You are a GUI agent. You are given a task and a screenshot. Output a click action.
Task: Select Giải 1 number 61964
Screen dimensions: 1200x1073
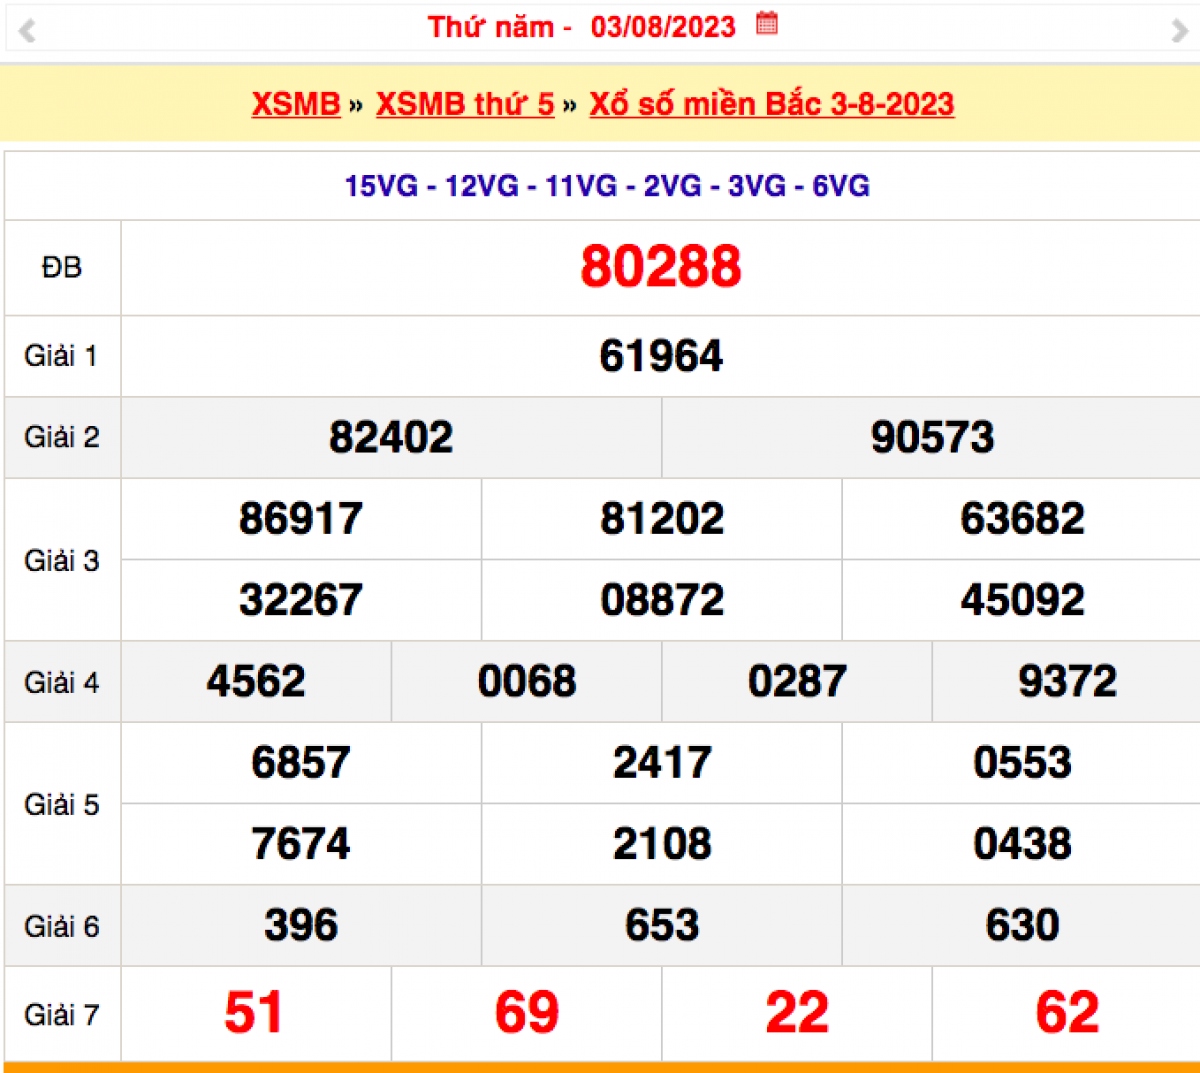coord(661,356)
